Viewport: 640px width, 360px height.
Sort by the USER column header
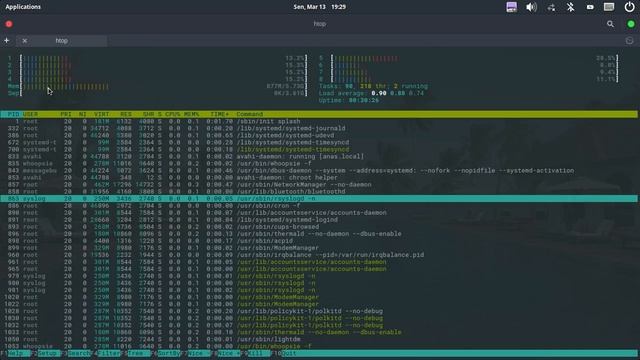(31, 114)
